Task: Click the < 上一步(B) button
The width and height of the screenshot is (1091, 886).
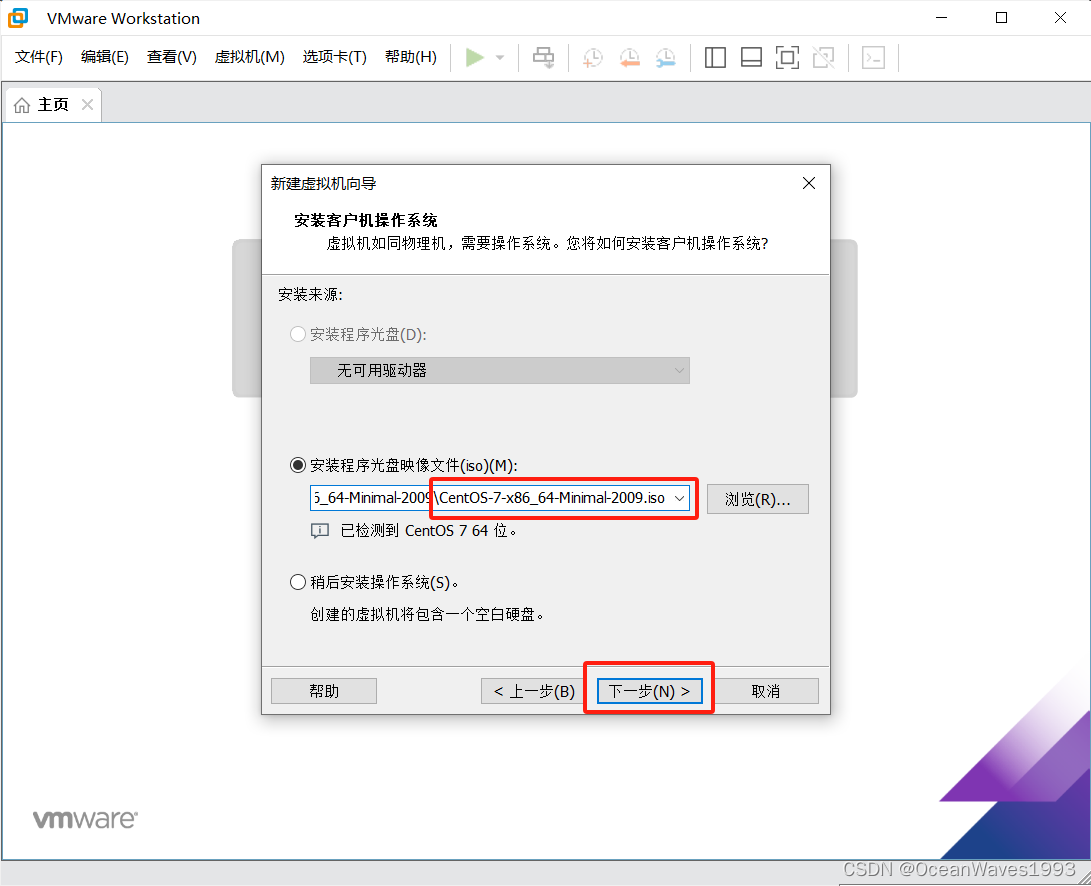Action: click(x=534, y=691)
